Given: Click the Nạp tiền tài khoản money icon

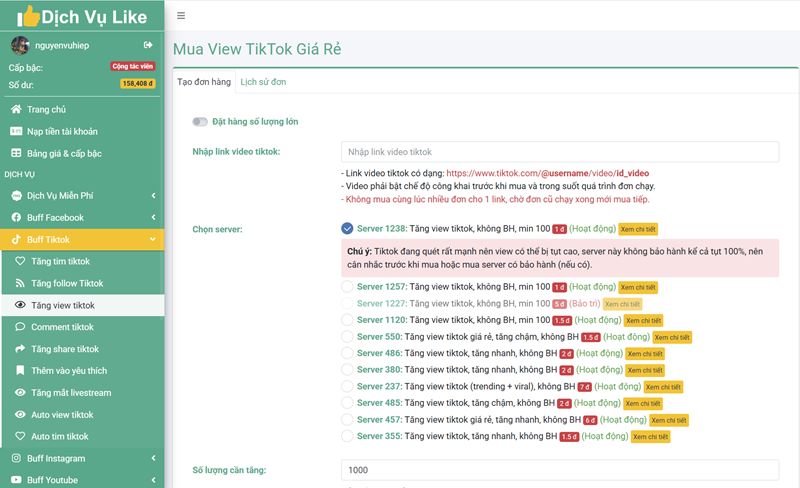Looking at the screenshot, I should click(x=16, y=131).
